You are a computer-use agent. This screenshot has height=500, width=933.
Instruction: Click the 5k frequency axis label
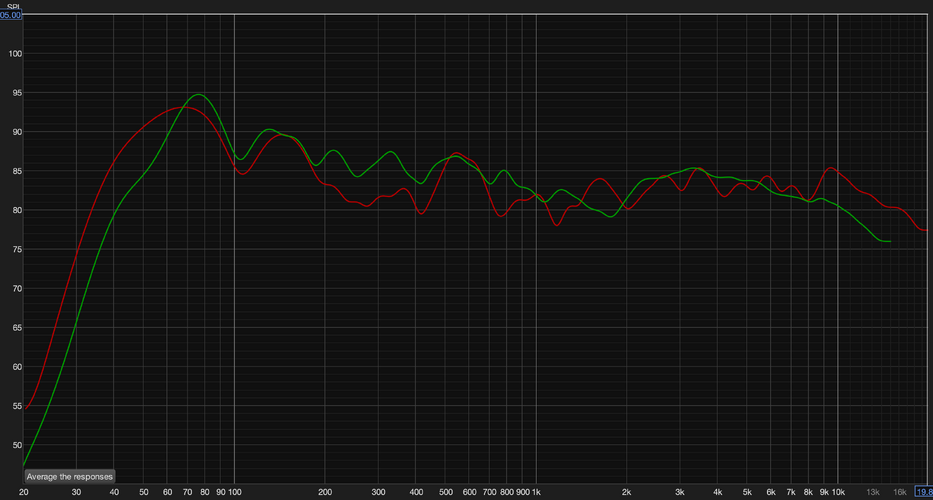pos(747,492)
